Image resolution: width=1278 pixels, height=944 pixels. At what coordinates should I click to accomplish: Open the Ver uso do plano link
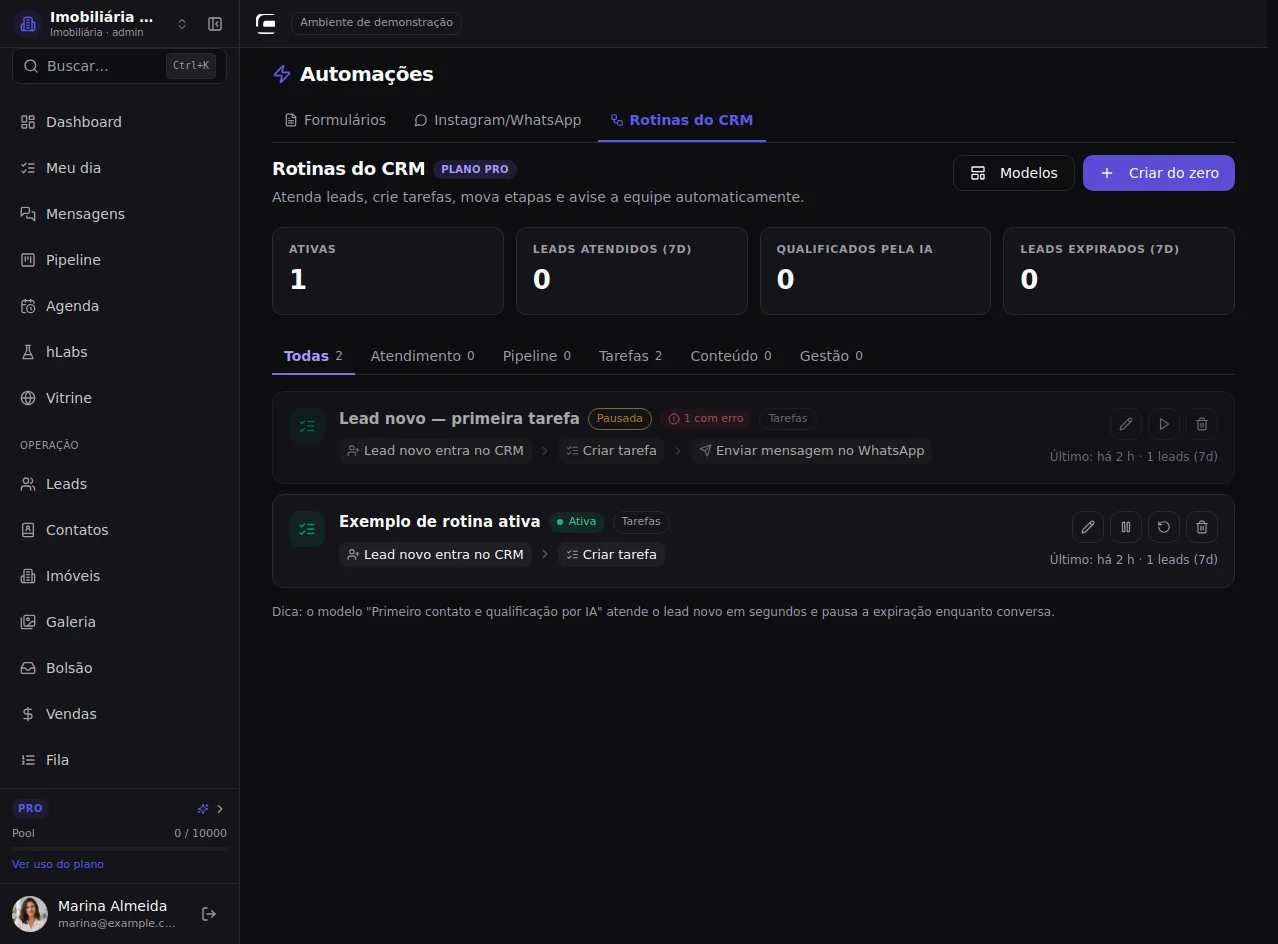(x=58, y=864)
